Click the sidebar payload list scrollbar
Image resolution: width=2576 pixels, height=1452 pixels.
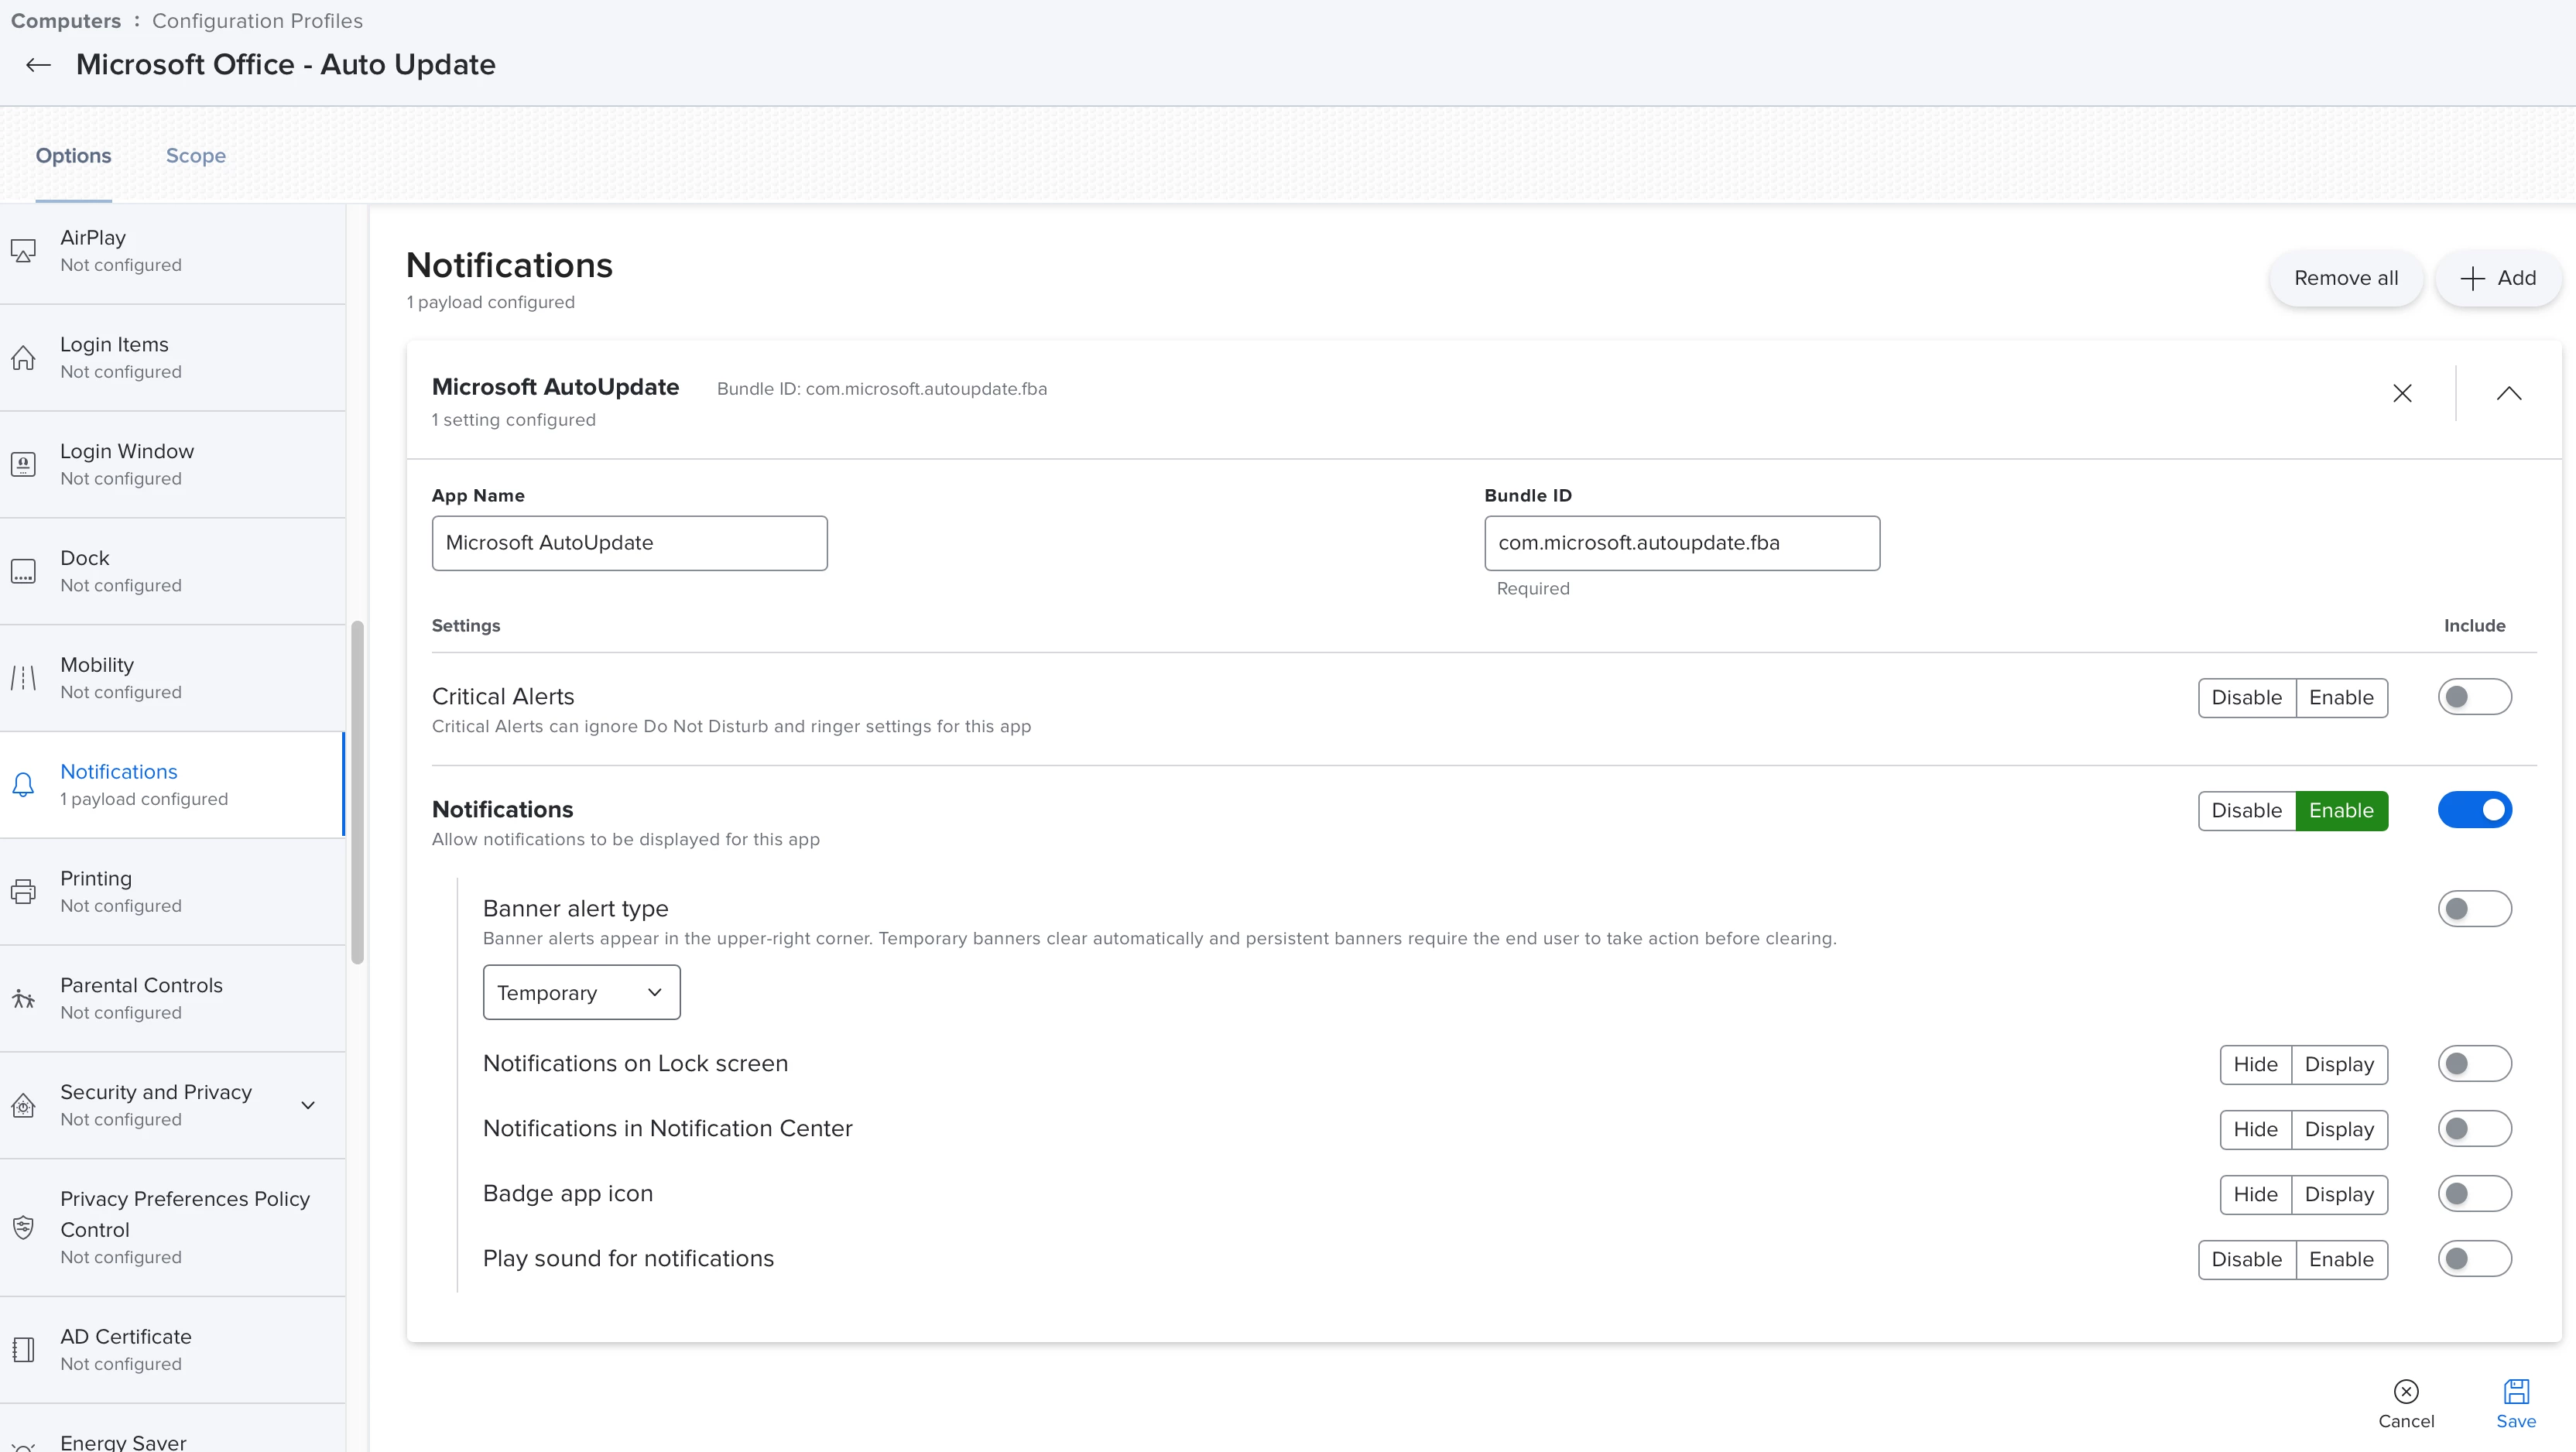(357, 792)
